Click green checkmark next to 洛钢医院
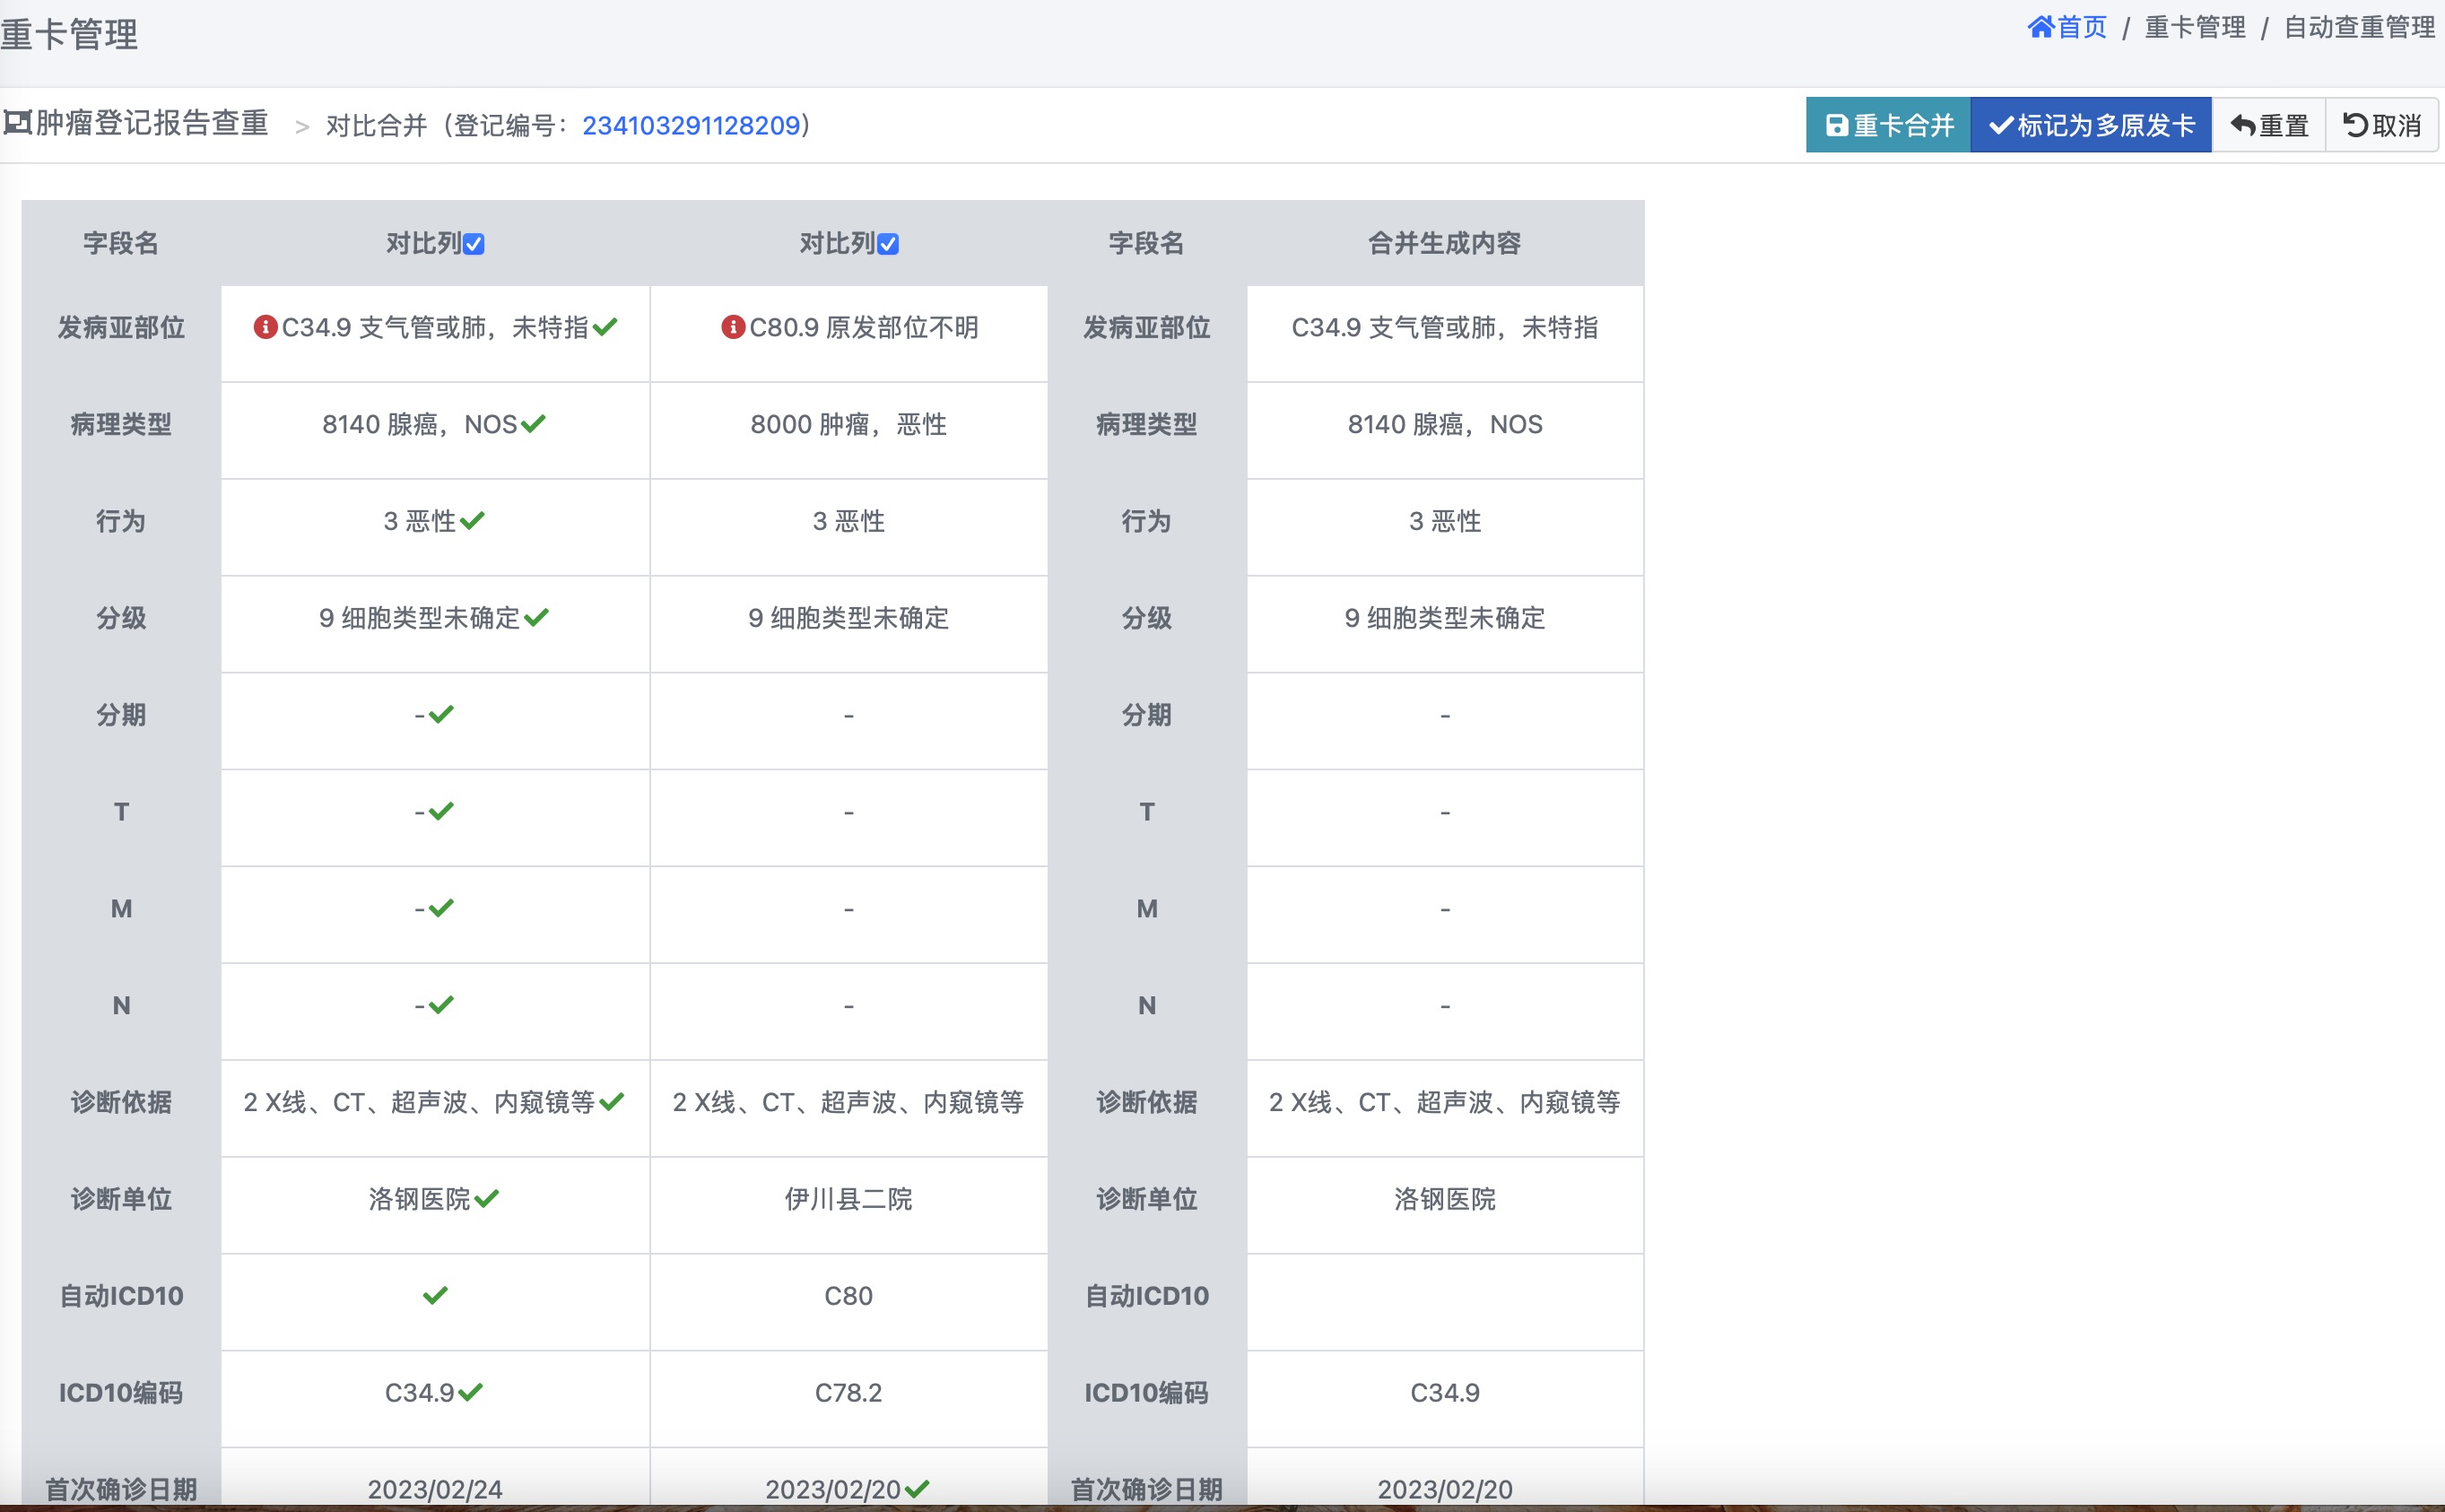The image size is (2445, 1512). click(x=487, y=1198)
